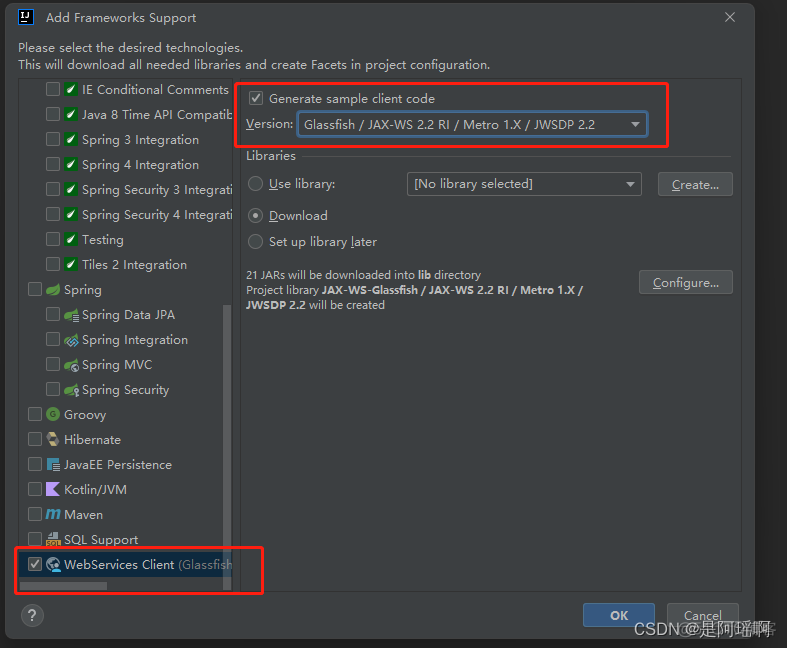787x648 pixels.
Task: Click the Create... button
Action: 695,184
